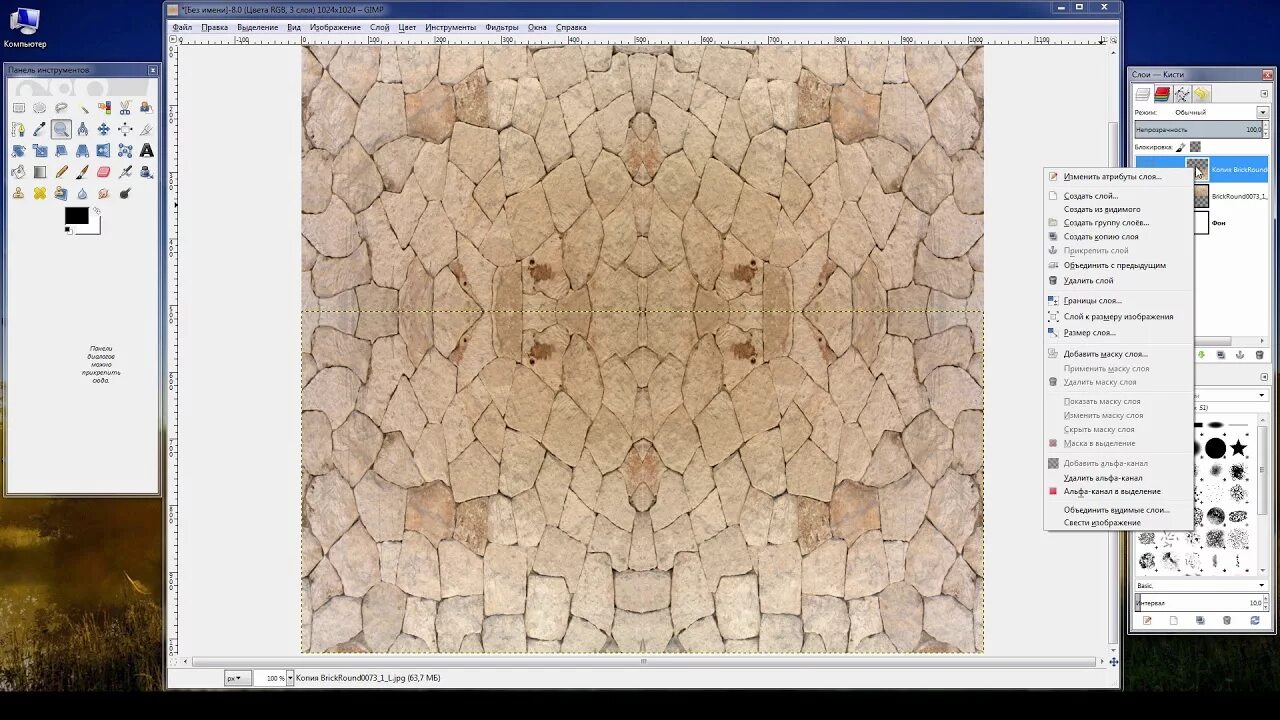The image size is (1280, 720).
Task: Select the Foreground Select tool
Action: [x=146, y=107]
